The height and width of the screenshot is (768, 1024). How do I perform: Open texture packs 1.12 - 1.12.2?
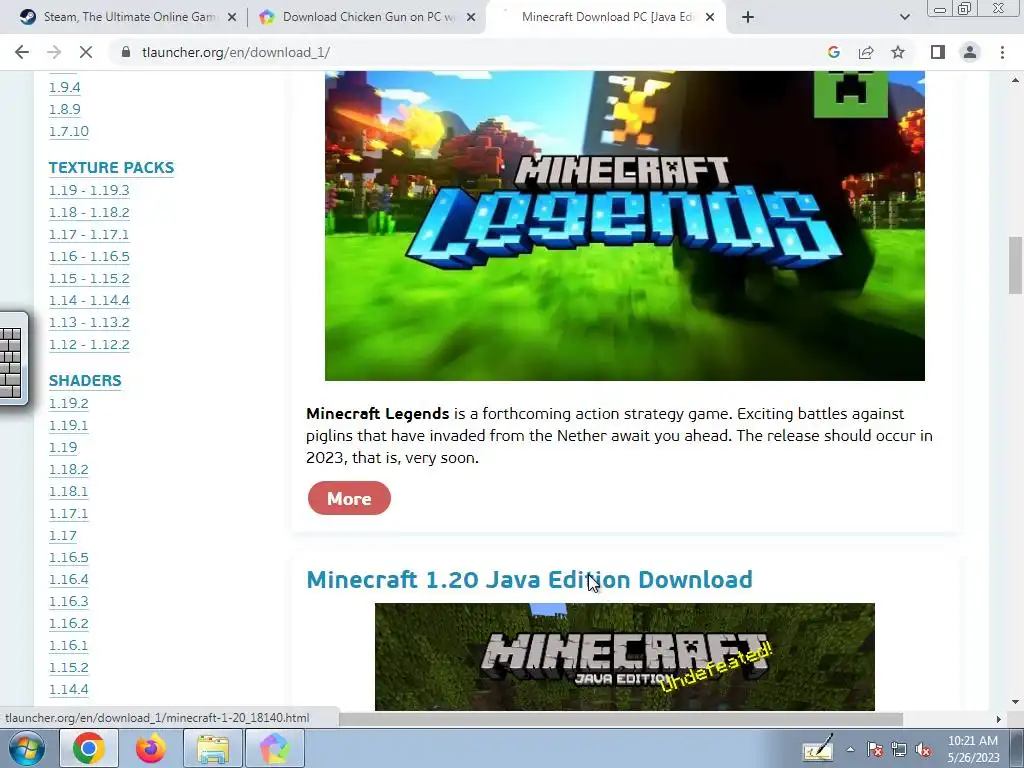click(x=89, y=345)
